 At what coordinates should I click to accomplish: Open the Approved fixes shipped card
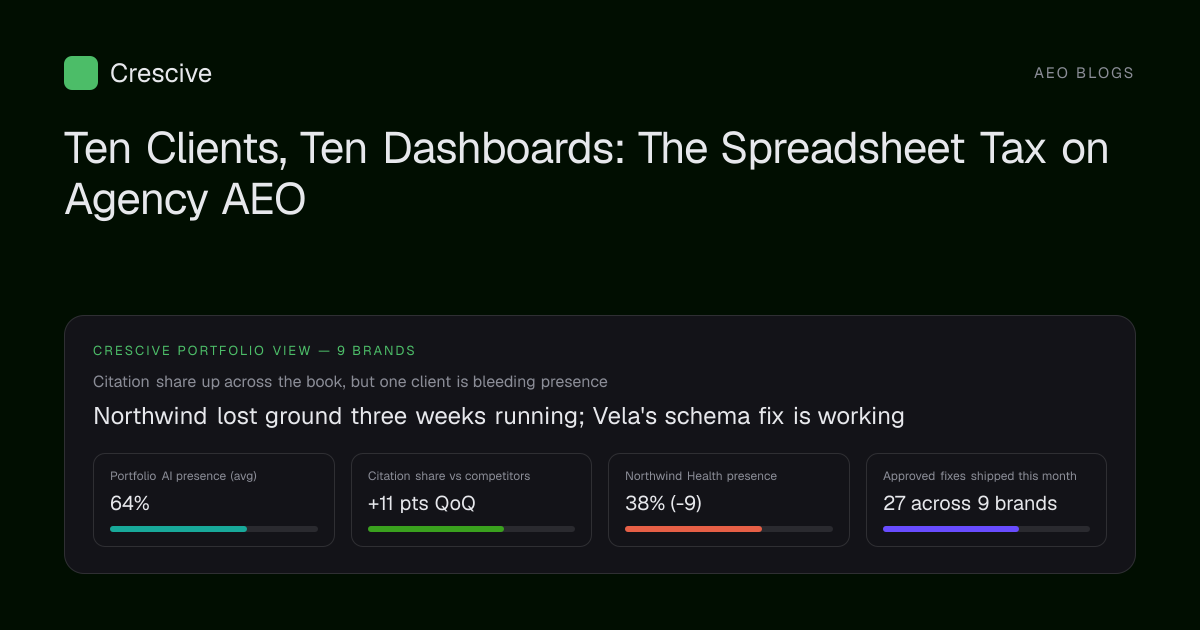pyautogui.click(x=986, y=500)
